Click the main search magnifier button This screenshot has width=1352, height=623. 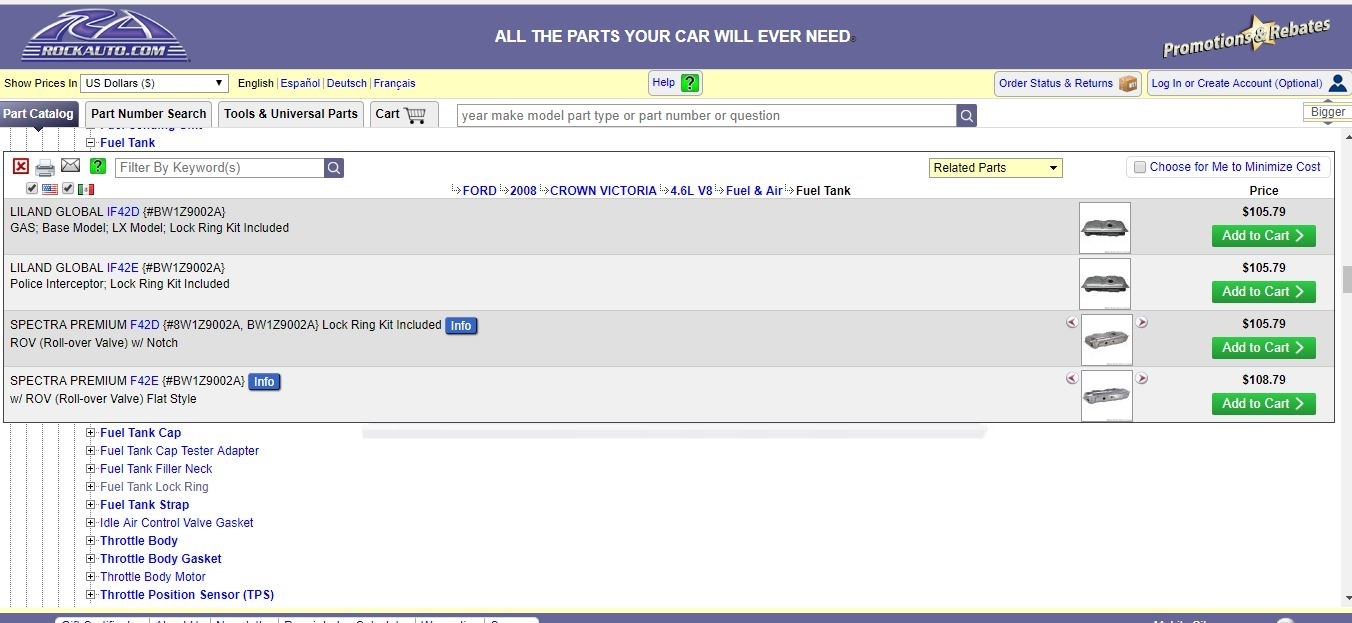pyautogui.click(x=966, y=116)
